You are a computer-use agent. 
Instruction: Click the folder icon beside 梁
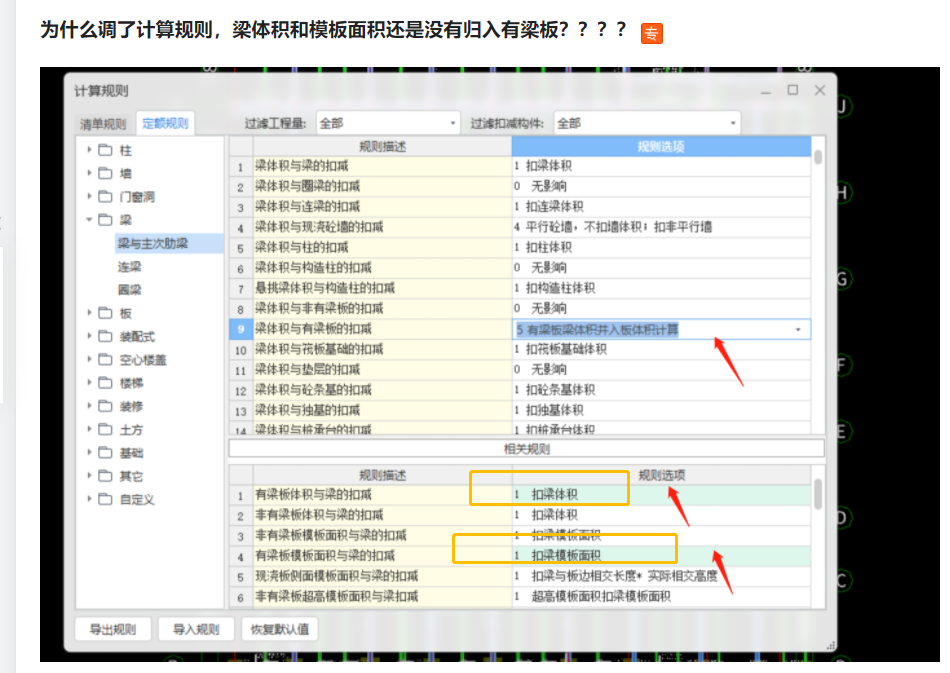click(x=105, y=219)
